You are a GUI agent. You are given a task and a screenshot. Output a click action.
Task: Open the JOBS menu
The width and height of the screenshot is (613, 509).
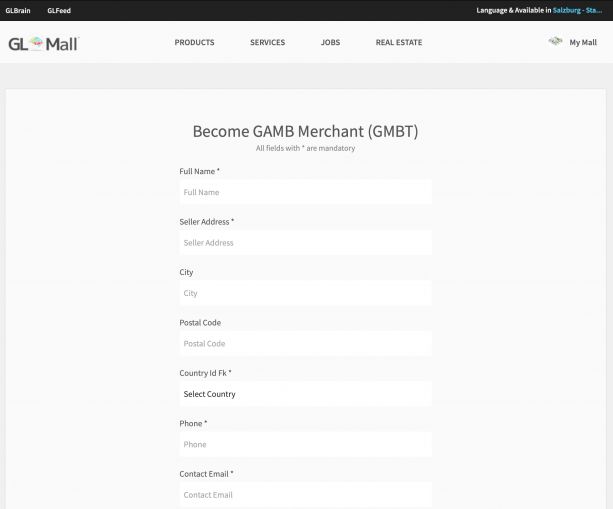[x=330, y=42]
